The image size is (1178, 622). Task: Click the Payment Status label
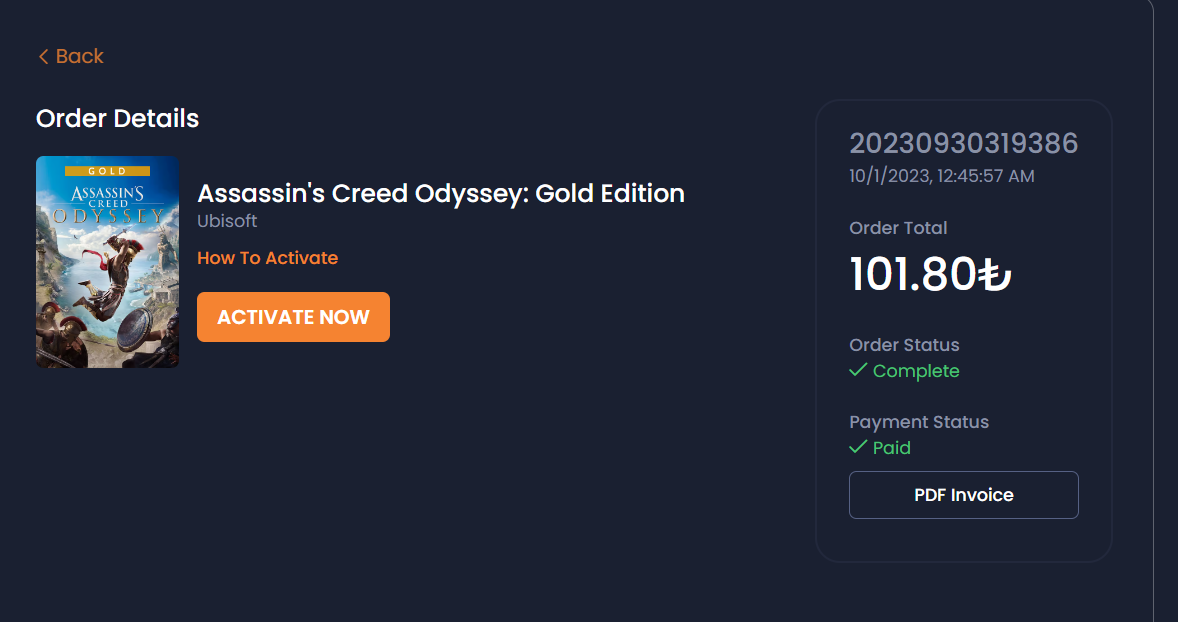tap(919, 422)
